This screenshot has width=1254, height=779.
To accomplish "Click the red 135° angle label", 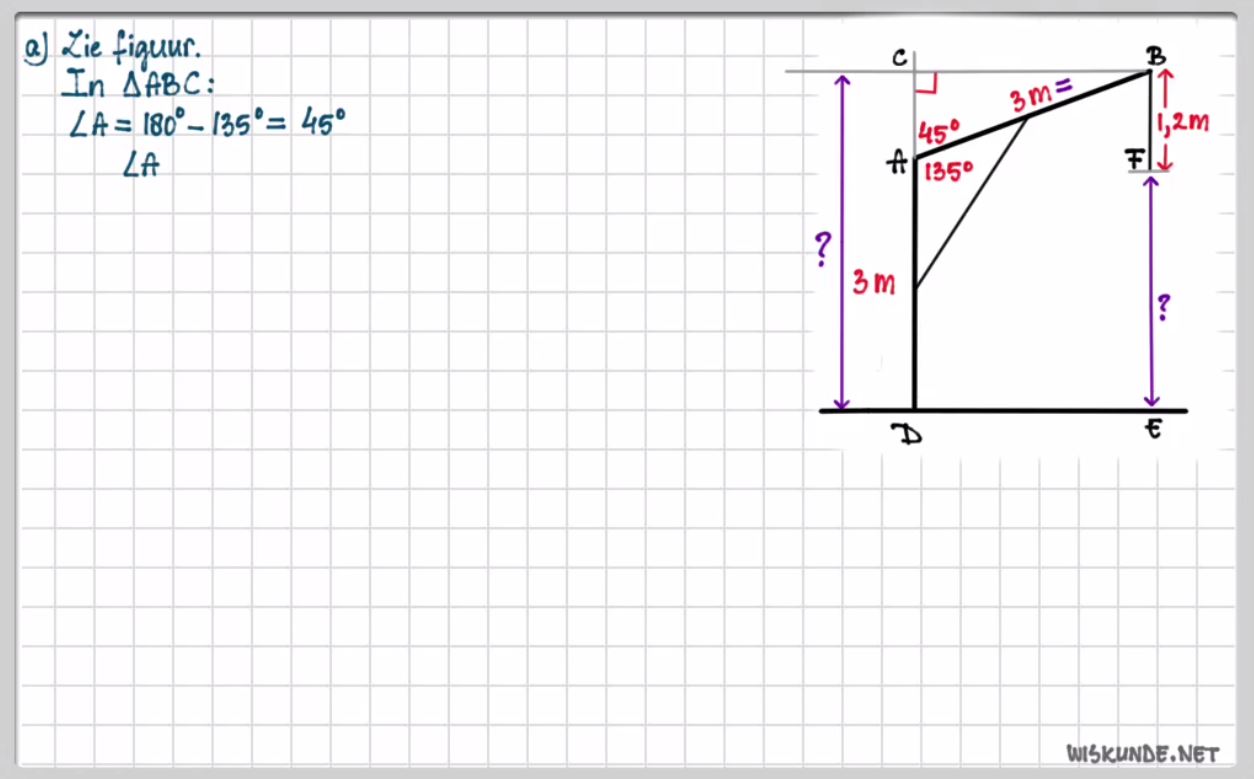I will point(947,172).
